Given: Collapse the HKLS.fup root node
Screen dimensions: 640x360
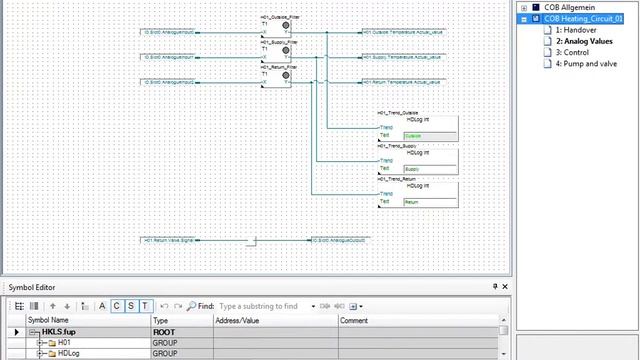Looking at the screenshot, I should [33, 332].
